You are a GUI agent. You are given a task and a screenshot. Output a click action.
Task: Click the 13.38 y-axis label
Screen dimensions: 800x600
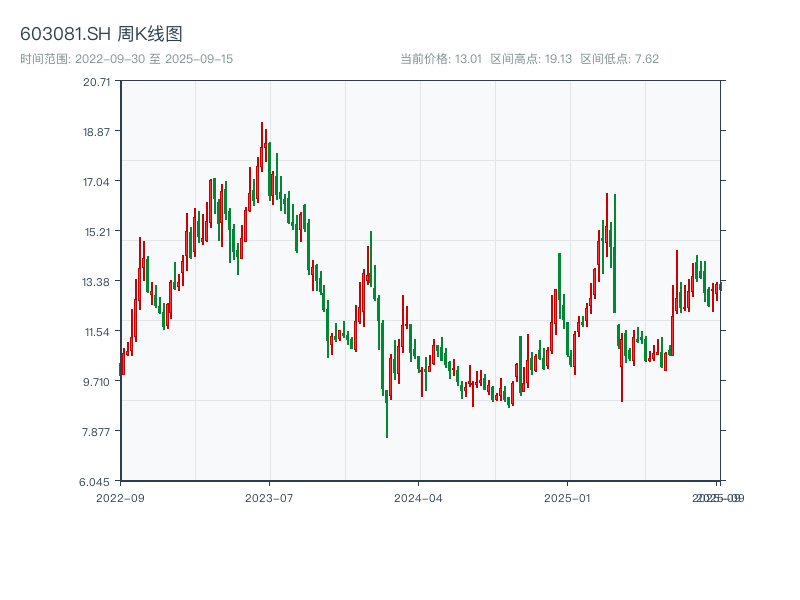[96, 282]
